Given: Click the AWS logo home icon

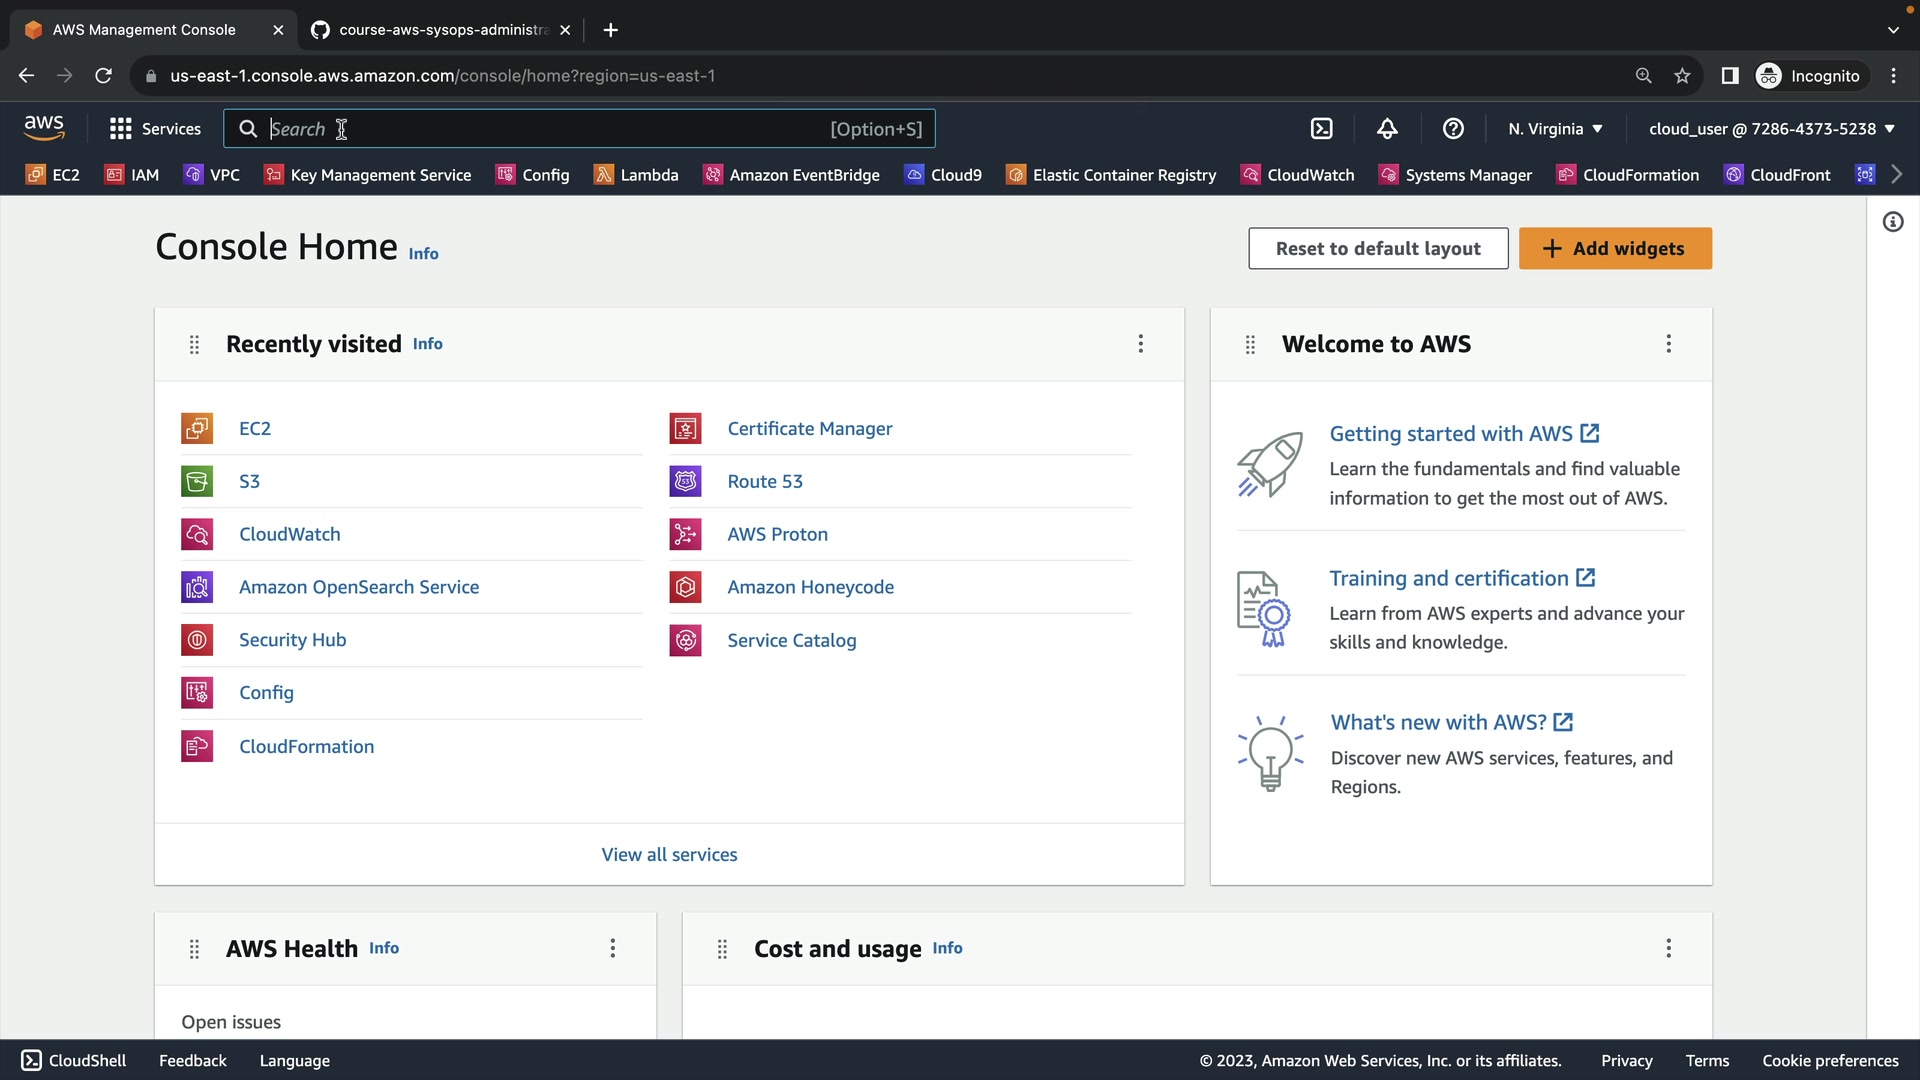Looking at the screenshot, I should [x=44, y=128].
